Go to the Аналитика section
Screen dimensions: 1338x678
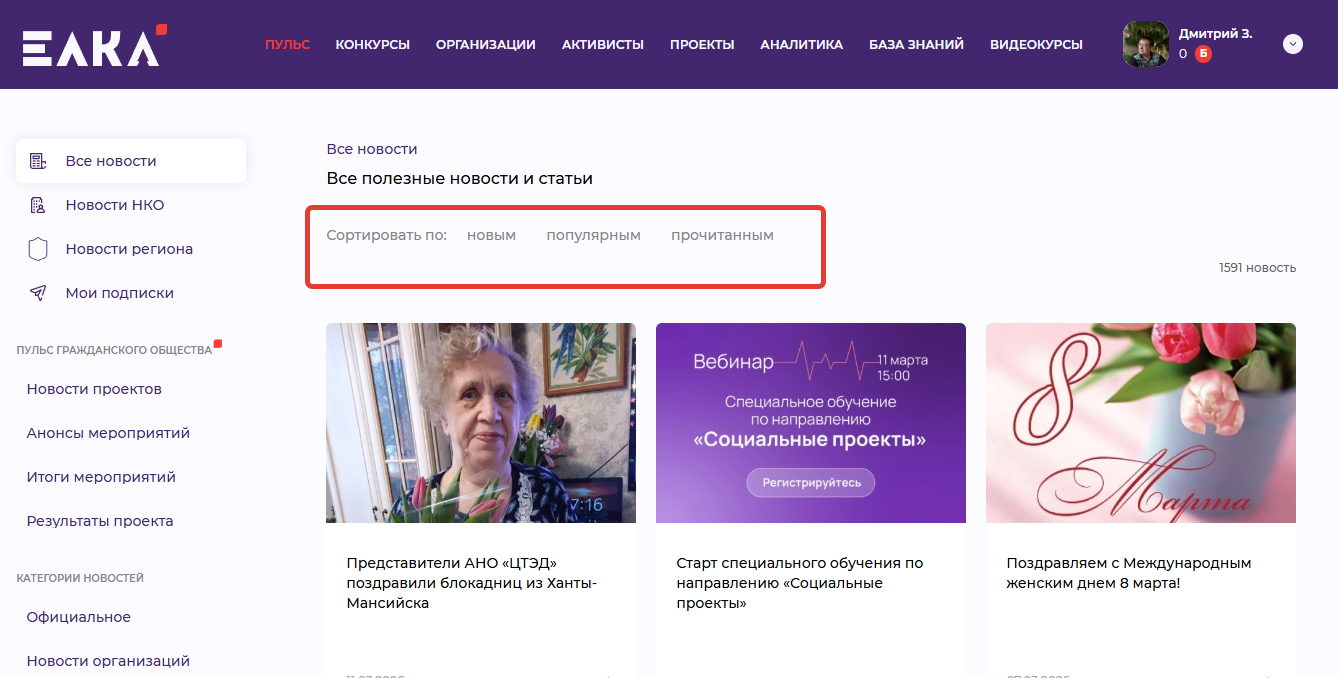pyautogui.click(x=801, y=45)
